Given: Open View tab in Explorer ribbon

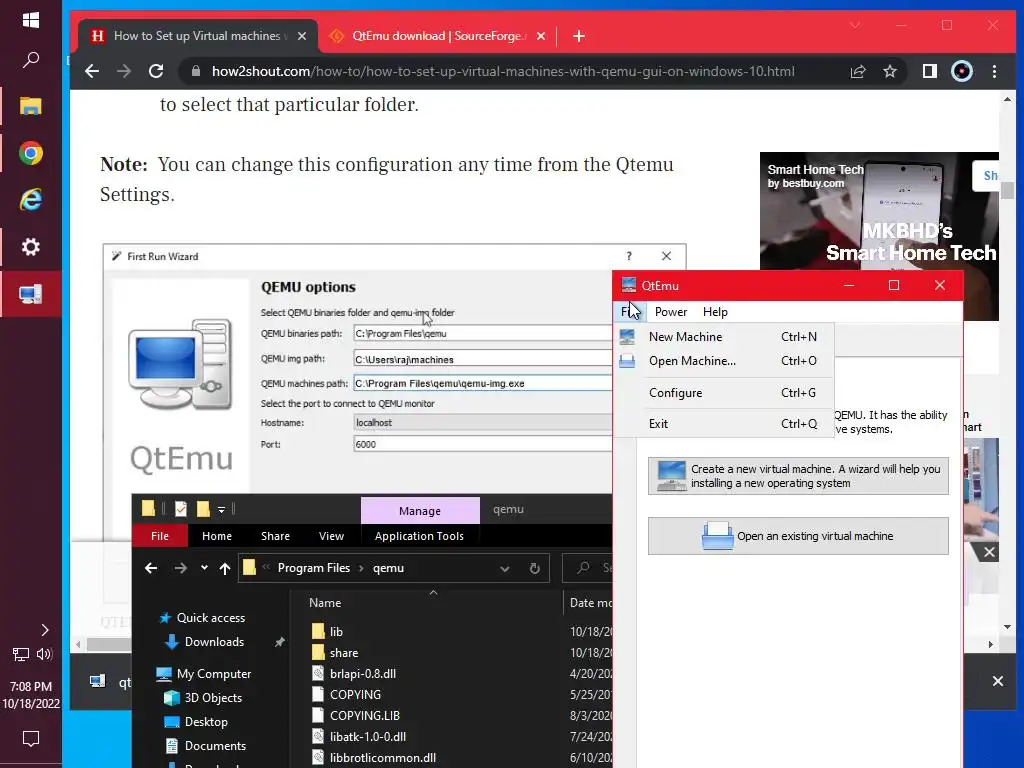Looking at the screenshot, I should (331, 536).
